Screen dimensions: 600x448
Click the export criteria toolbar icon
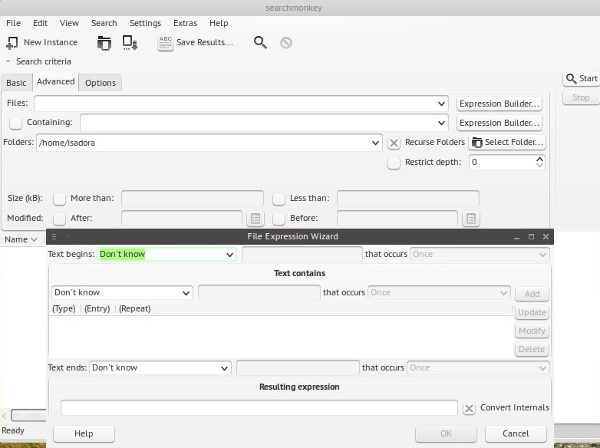coord(130,43)
